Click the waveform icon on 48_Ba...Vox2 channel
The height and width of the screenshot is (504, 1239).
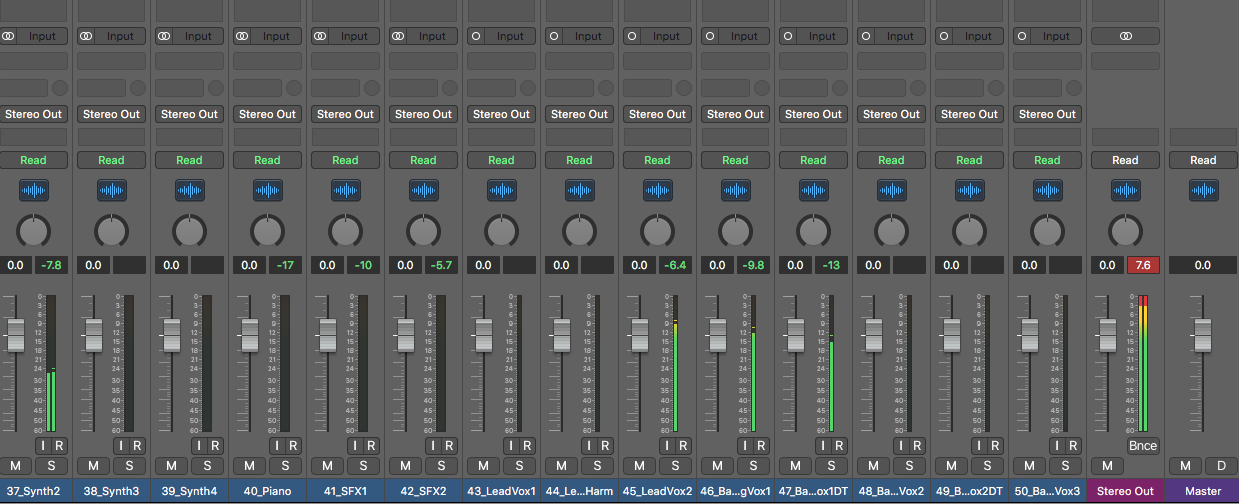(x=891, y=190)
